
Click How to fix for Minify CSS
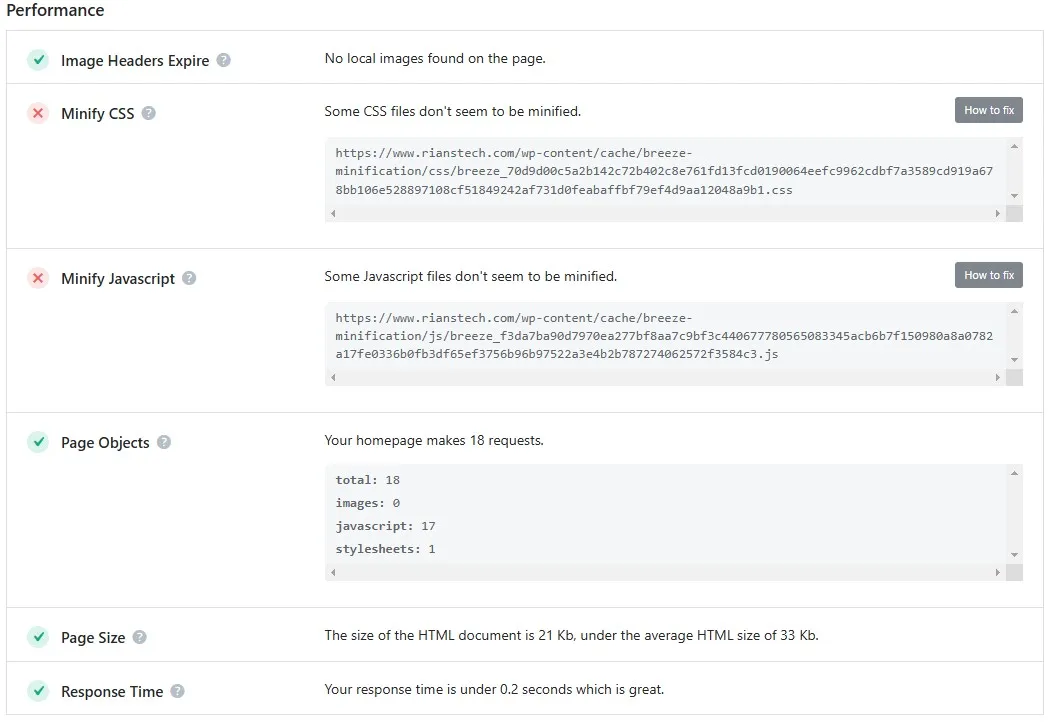pos(988,110)
